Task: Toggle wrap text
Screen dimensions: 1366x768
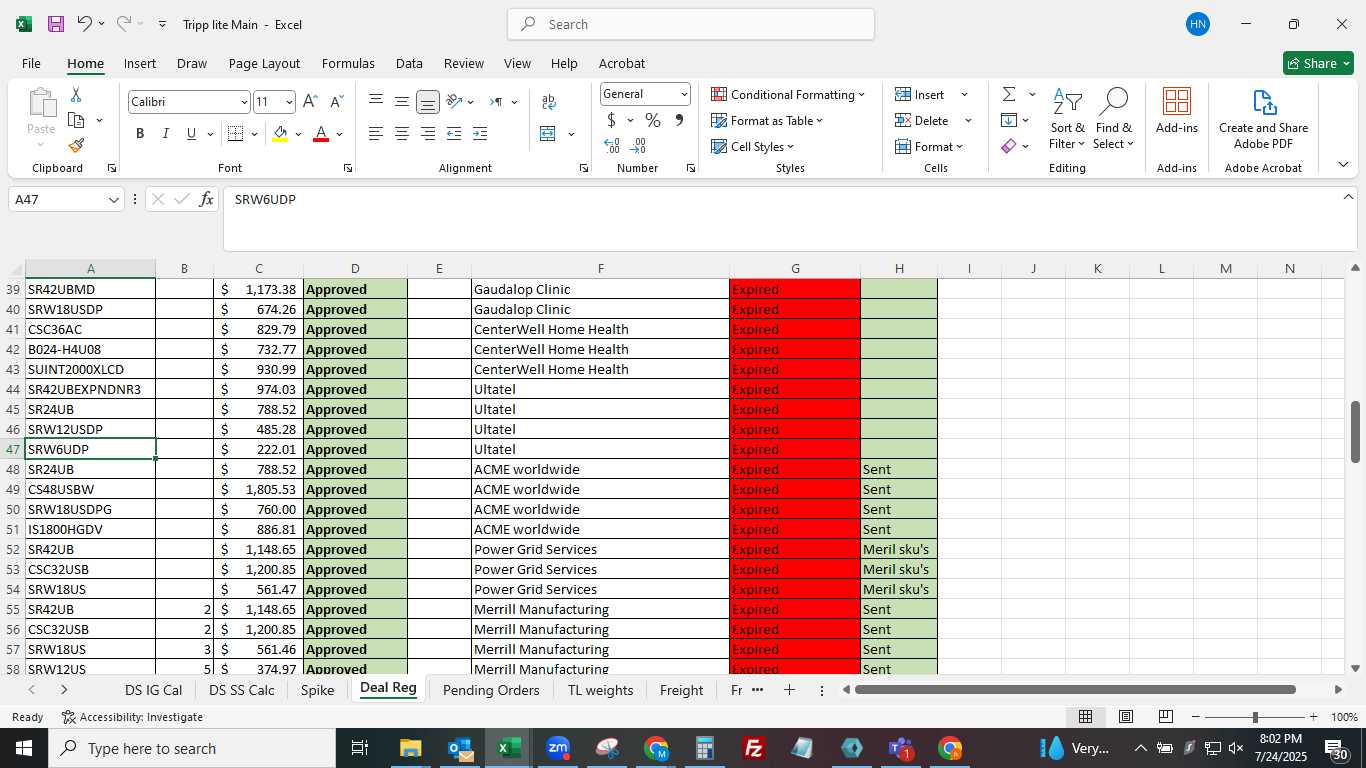Action: [x=549, y=102]
